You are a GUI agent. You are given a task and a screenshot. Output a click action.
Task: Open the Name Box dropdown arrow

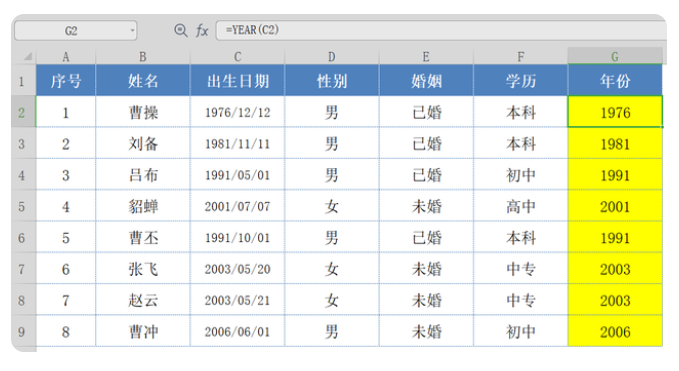[x=132, y=31]
